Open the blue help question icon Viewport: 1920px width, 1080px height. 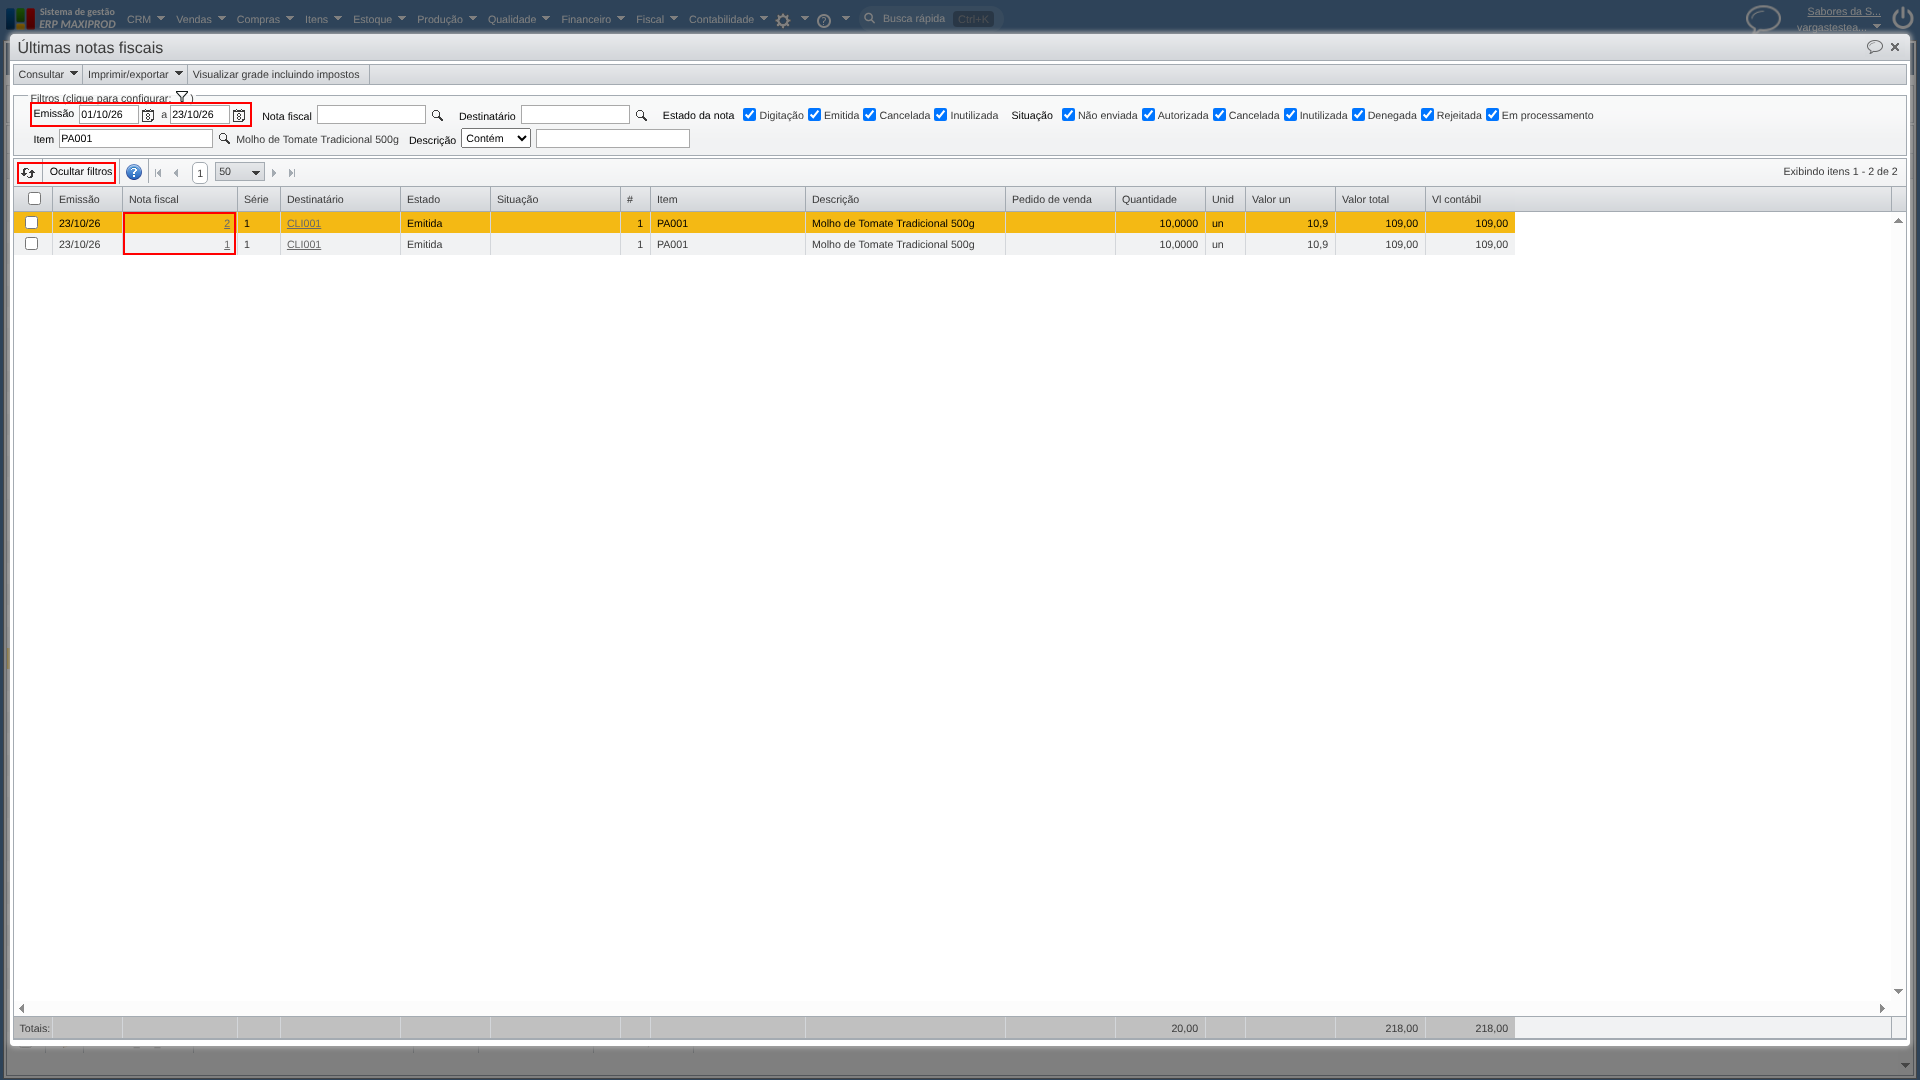point(134,173)
